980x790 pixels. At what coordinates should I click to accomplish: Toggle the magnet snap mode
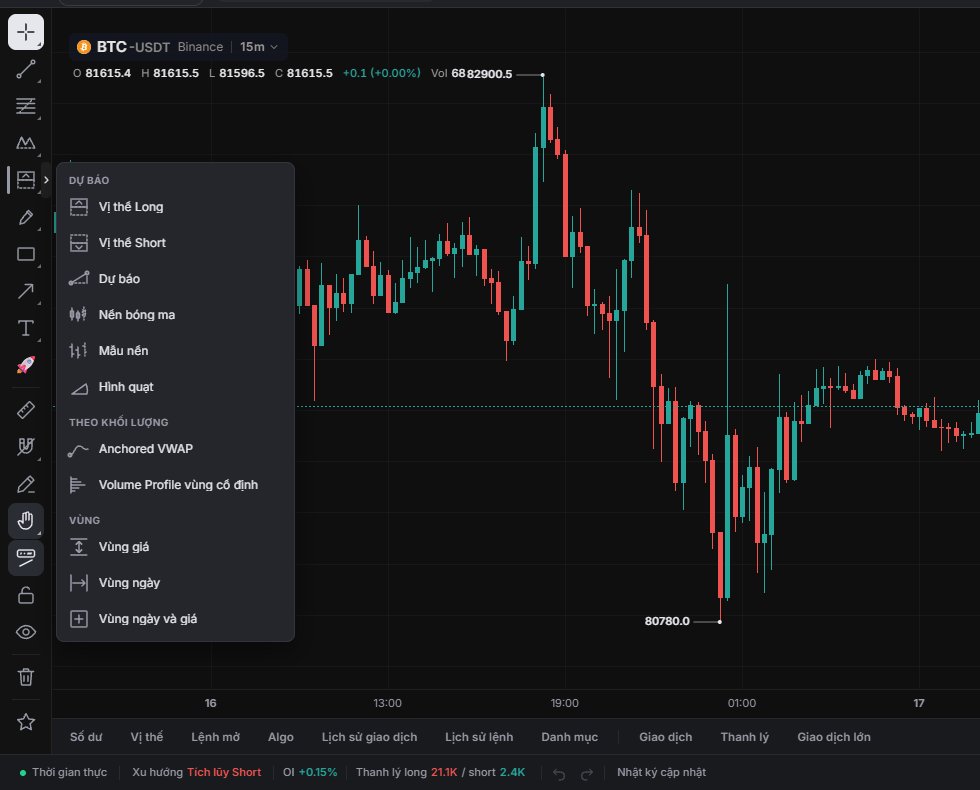26,446
